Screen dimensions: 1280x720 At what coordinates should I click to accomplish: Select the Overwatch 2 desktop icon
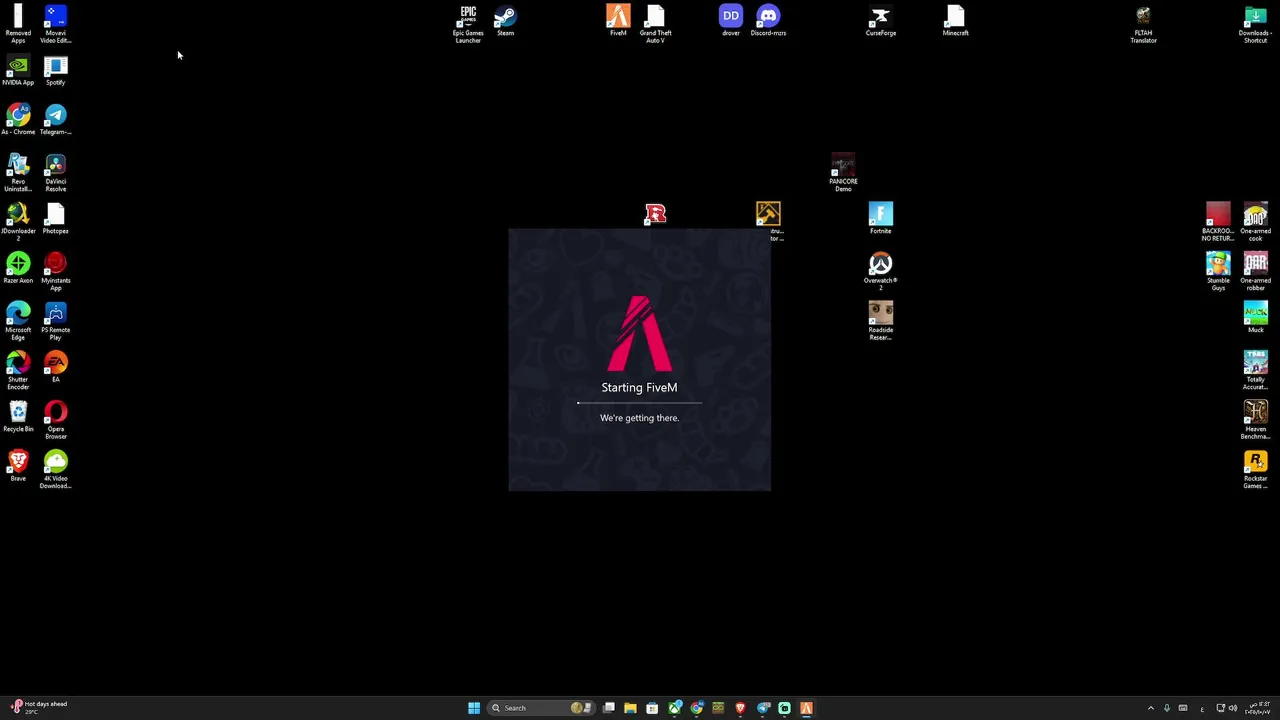click(880, 271)
